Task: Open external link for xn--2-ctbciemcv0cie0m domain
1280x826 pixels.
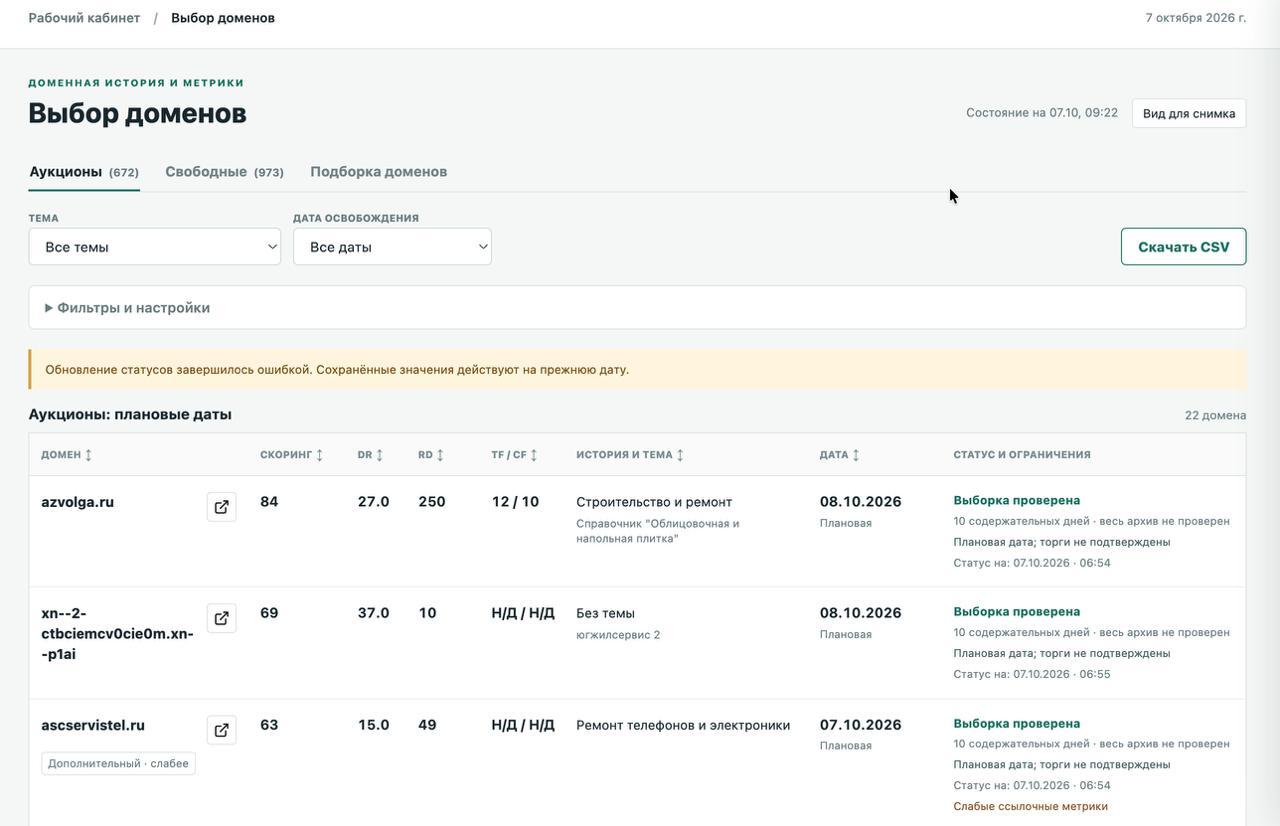Action: coord(222,618)
